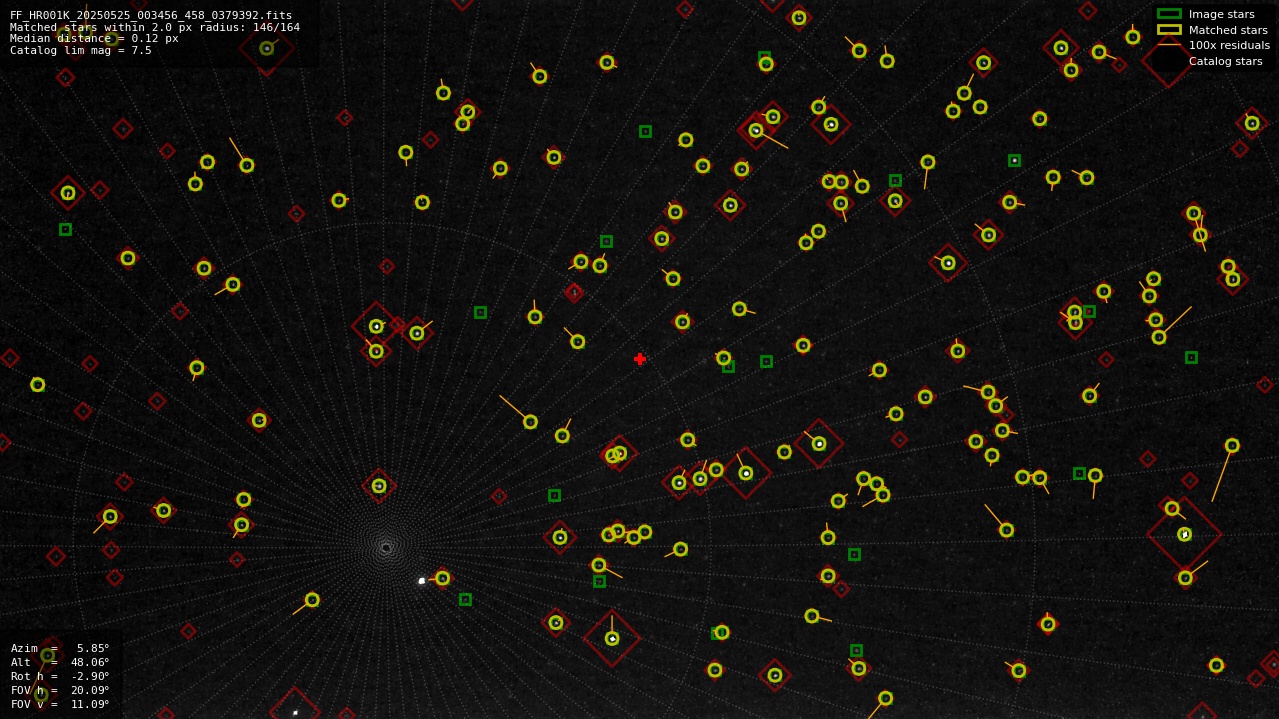The height and width of the screenshot is (719, 1279).
Task: Select the 'Catalog stars' legend label
Action: coord(1225,61)
